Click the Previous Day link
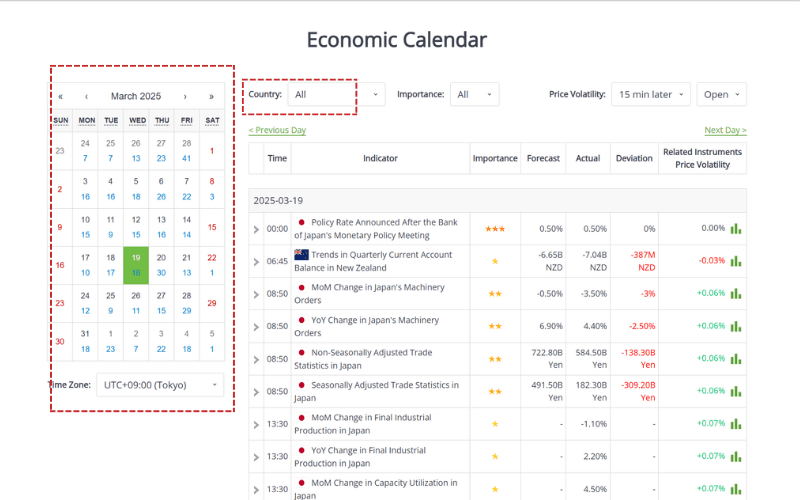 277,130
